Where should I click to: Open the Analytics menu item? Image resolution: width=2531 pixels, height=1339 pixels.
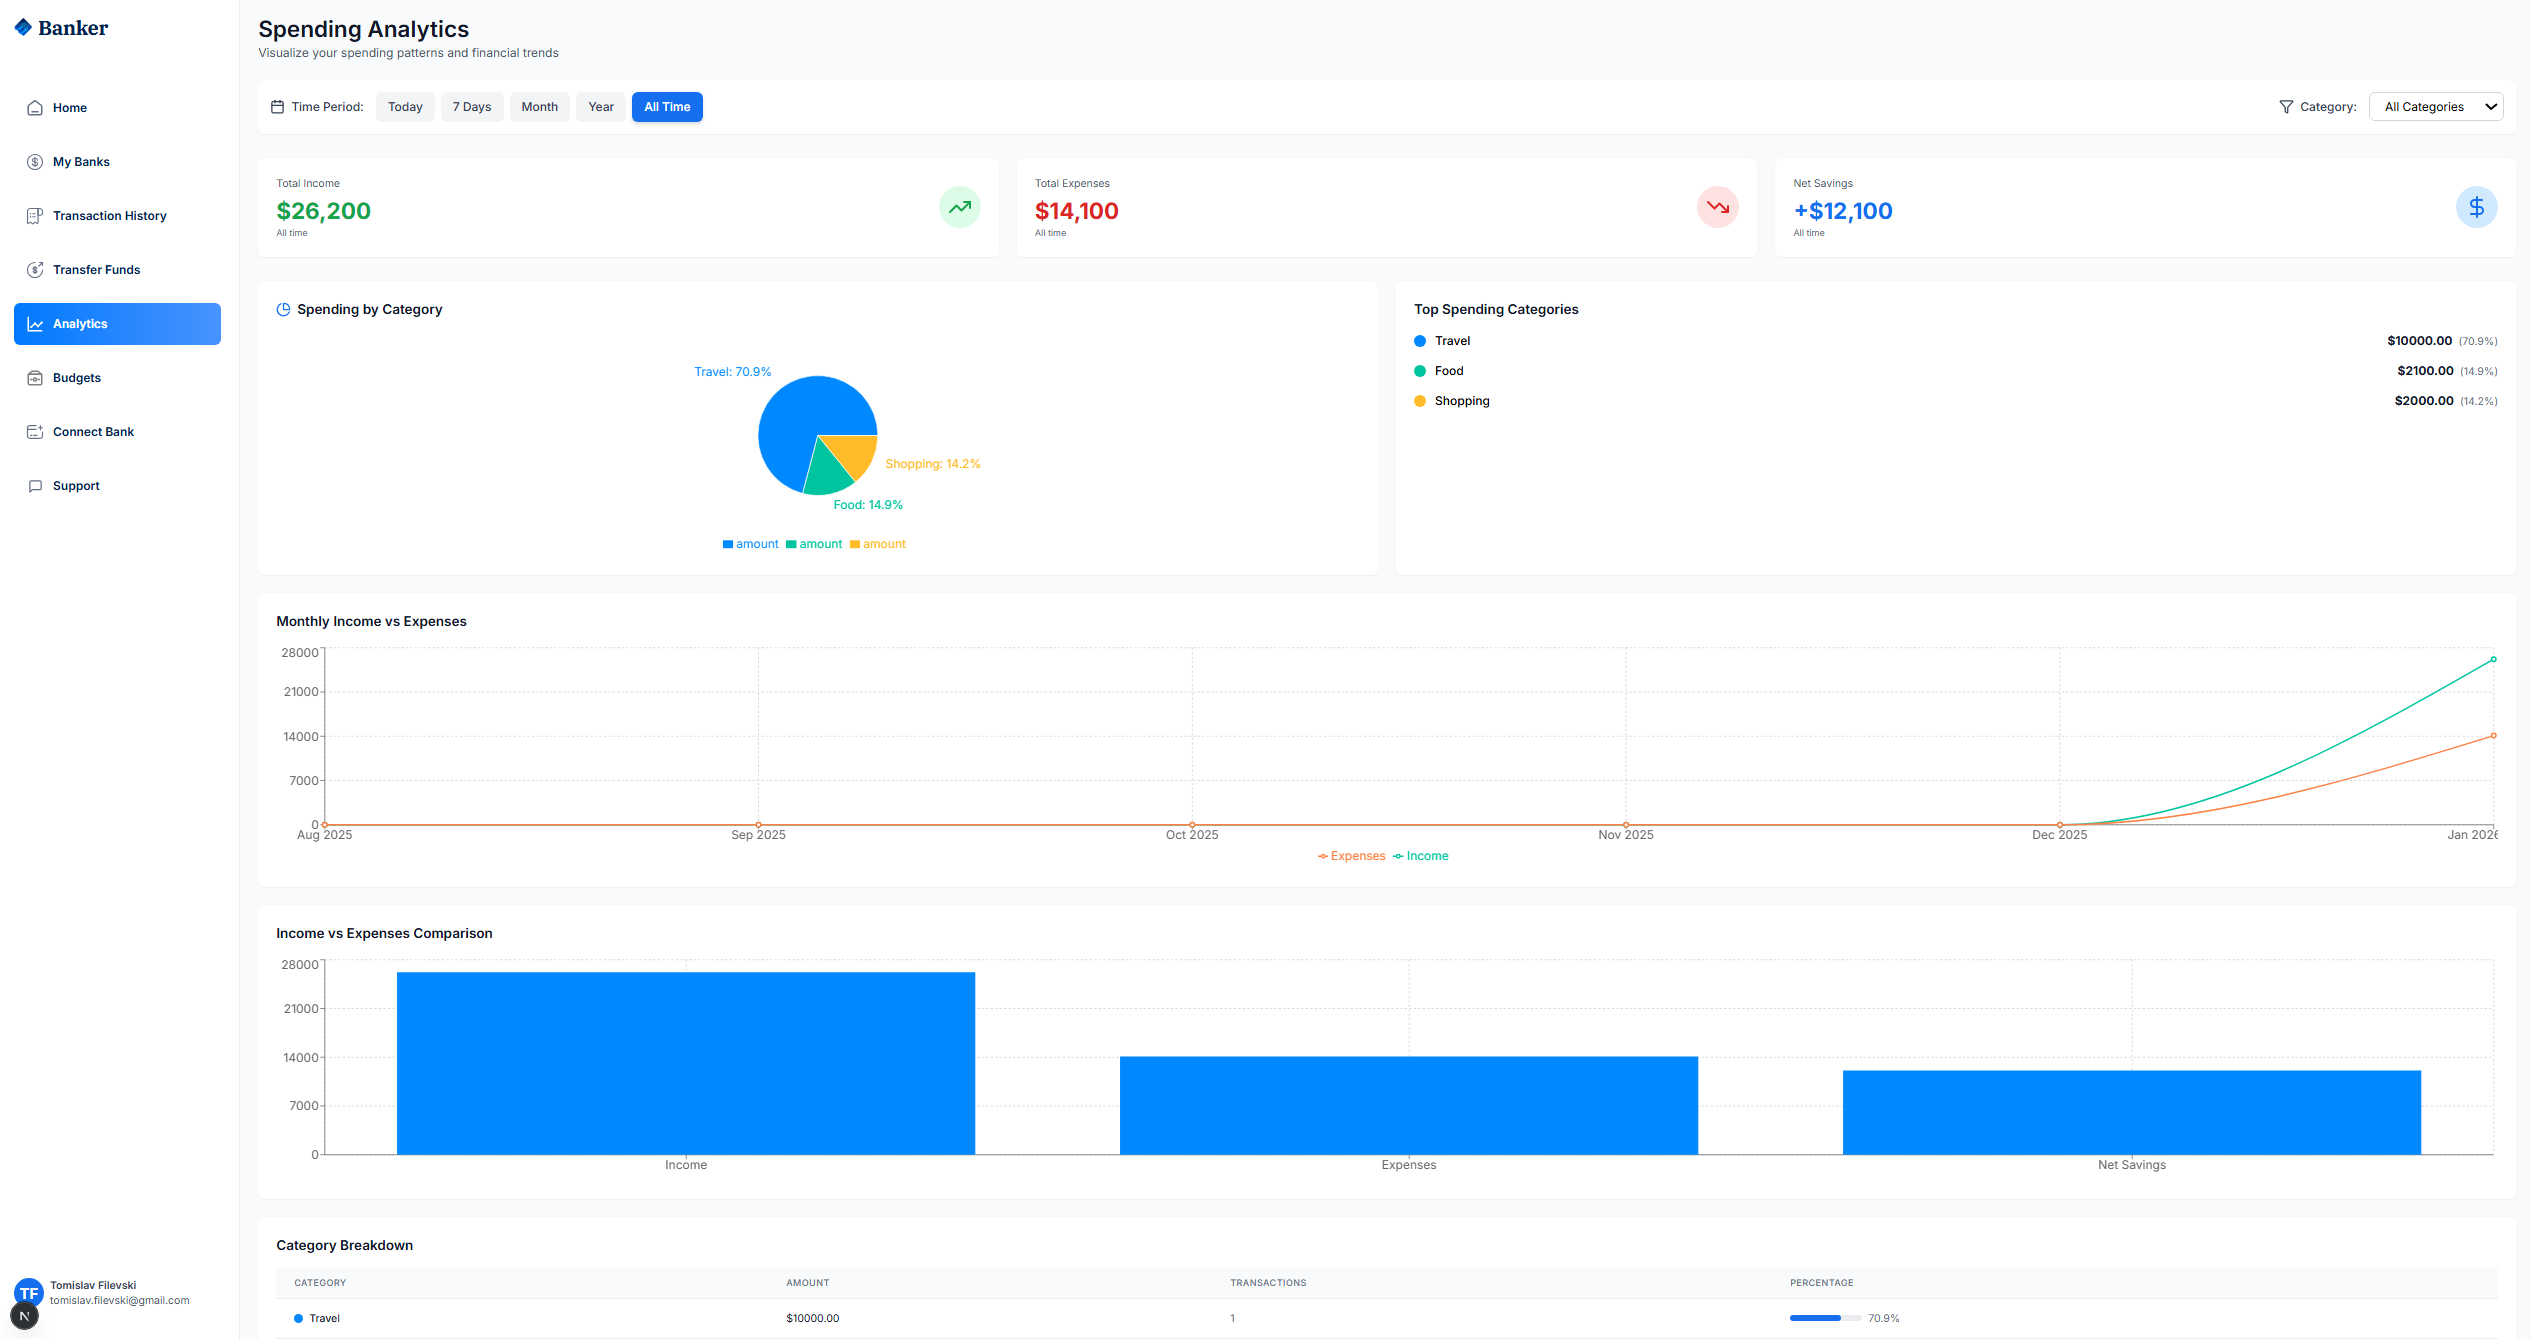coord(117,324)
